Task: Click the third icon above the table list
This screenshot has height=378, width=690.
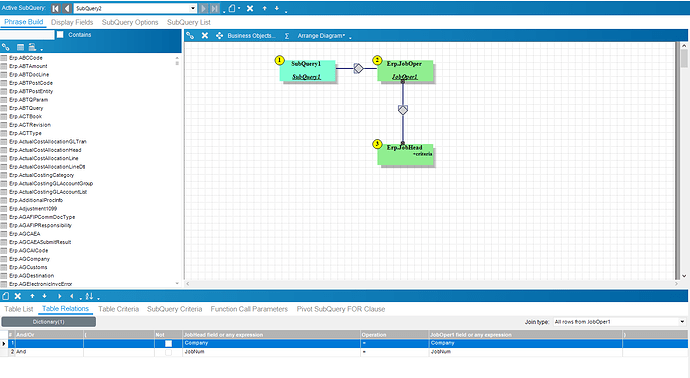Action: pos(32,47)
